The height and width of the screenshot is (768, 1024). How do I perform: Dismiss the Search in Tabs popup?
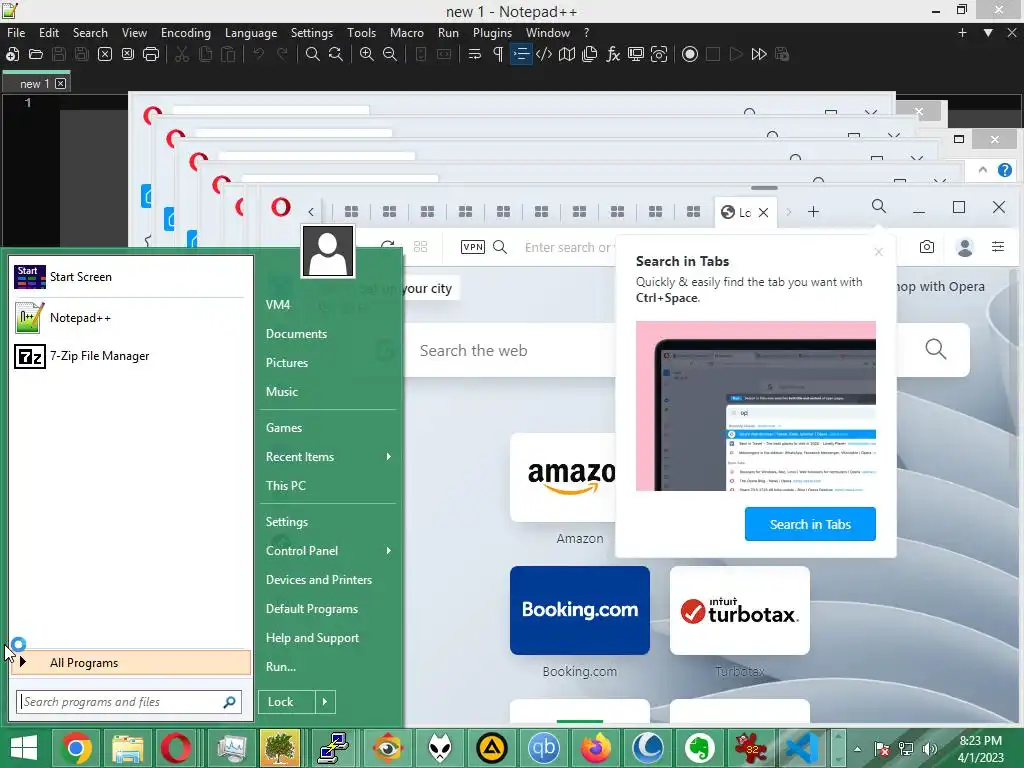[878, 252]
